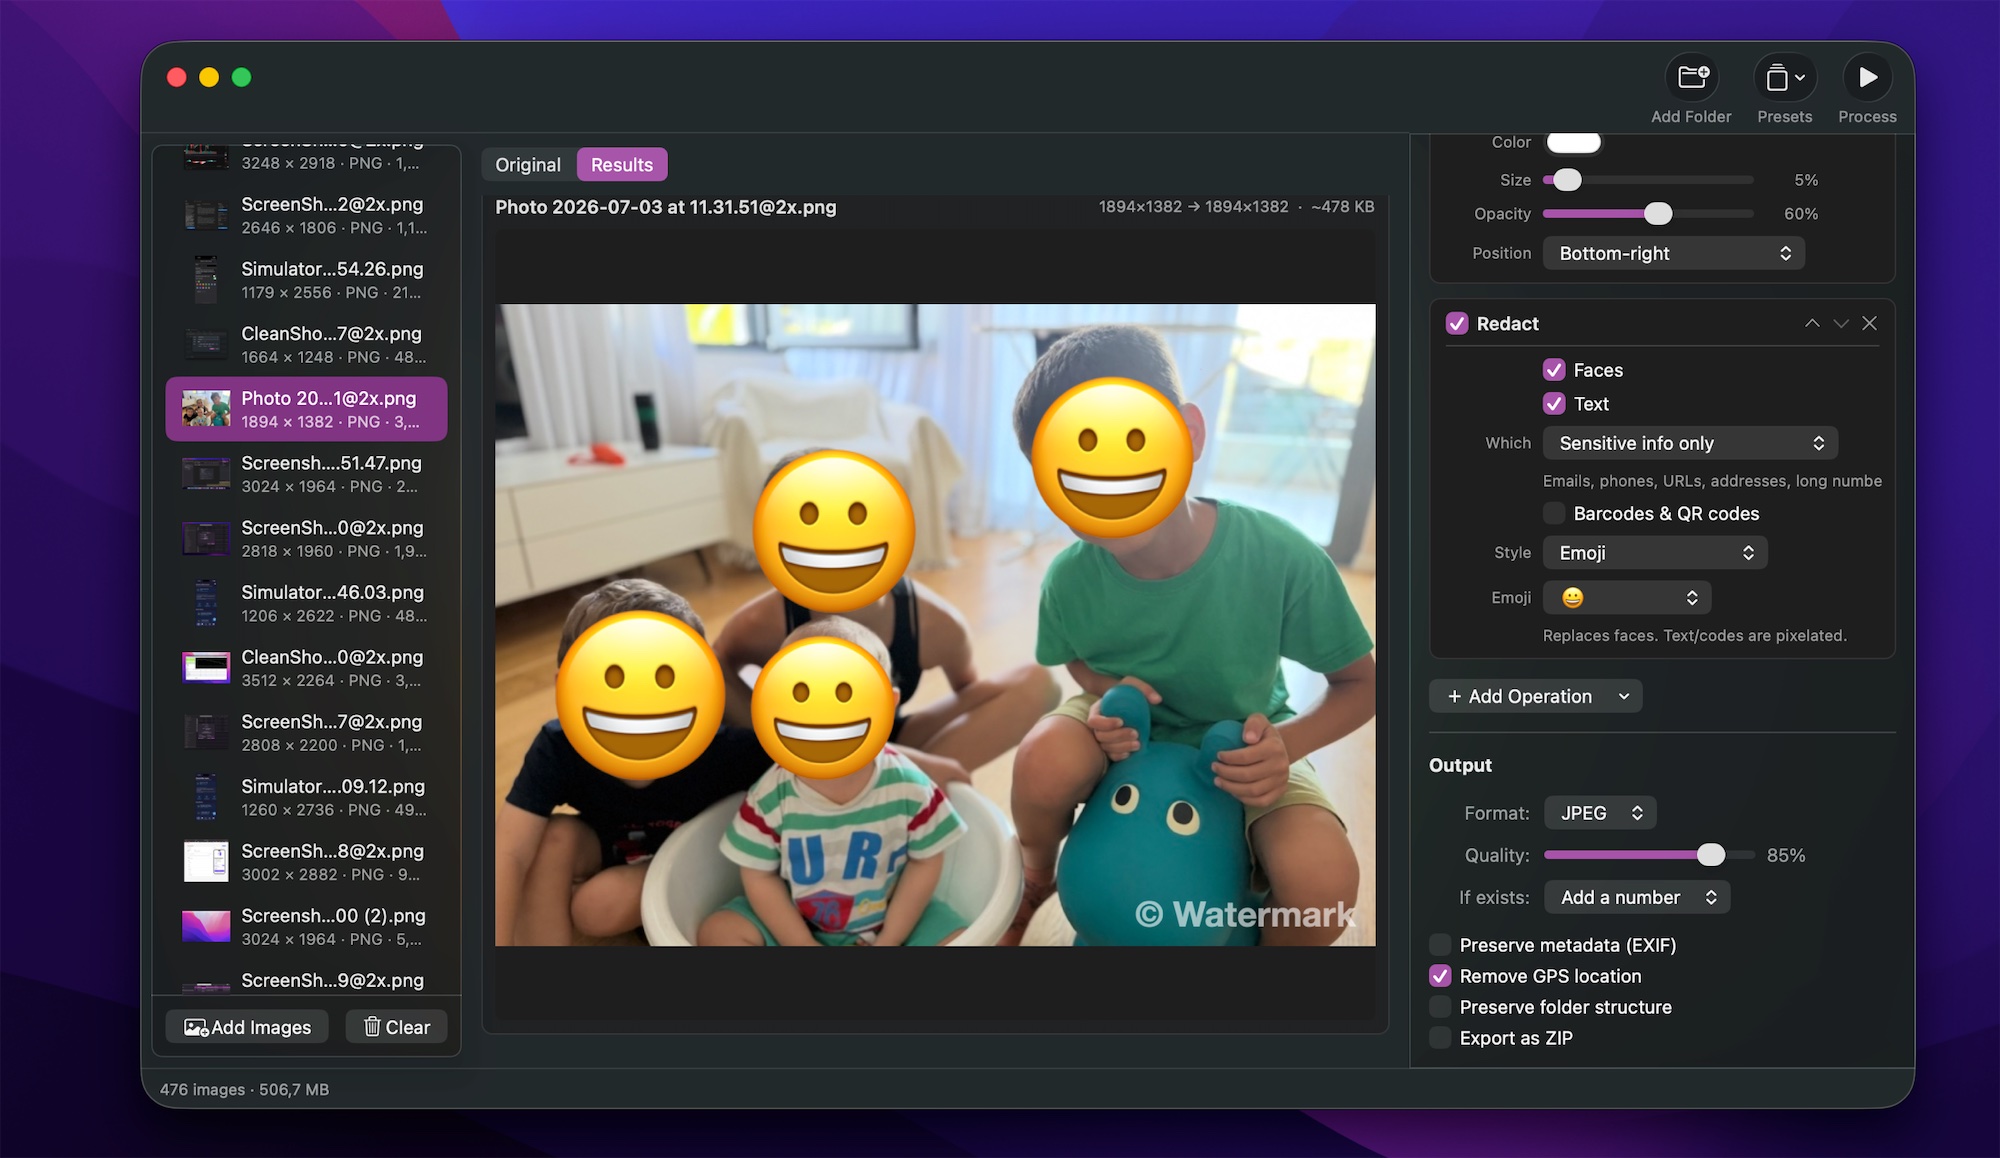Click the watermark Color swatch
The height and width of the screenshot is (1158, 2000).
click(x=1574, y=142)
